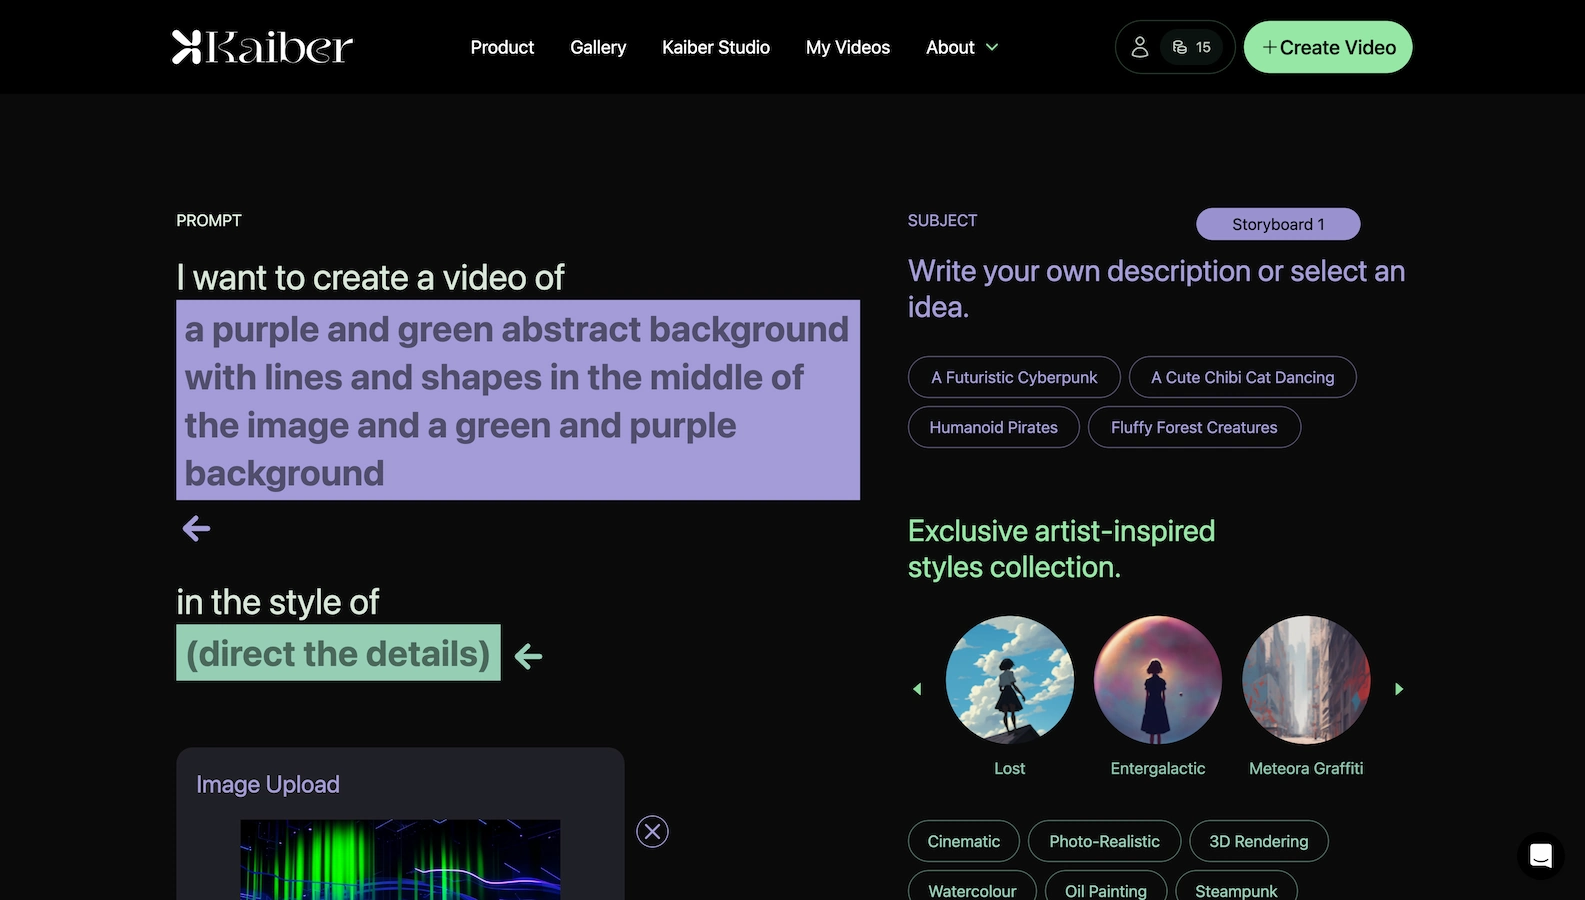Open the chat support bubble
Viewport: 1585px width, 900px height.
click(1540, 856)
